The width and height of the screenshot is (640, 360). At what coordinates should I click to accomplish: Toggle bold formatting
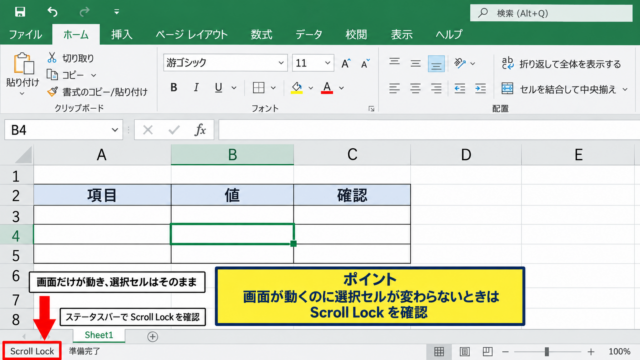click(174, 87)
